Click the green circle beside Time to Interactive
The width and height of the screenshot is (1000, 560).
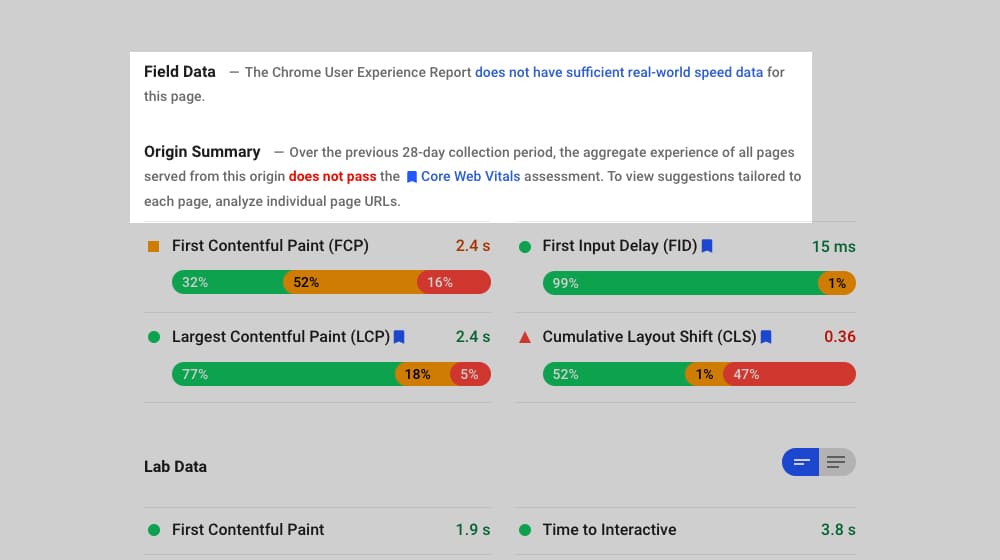[525, 530]
